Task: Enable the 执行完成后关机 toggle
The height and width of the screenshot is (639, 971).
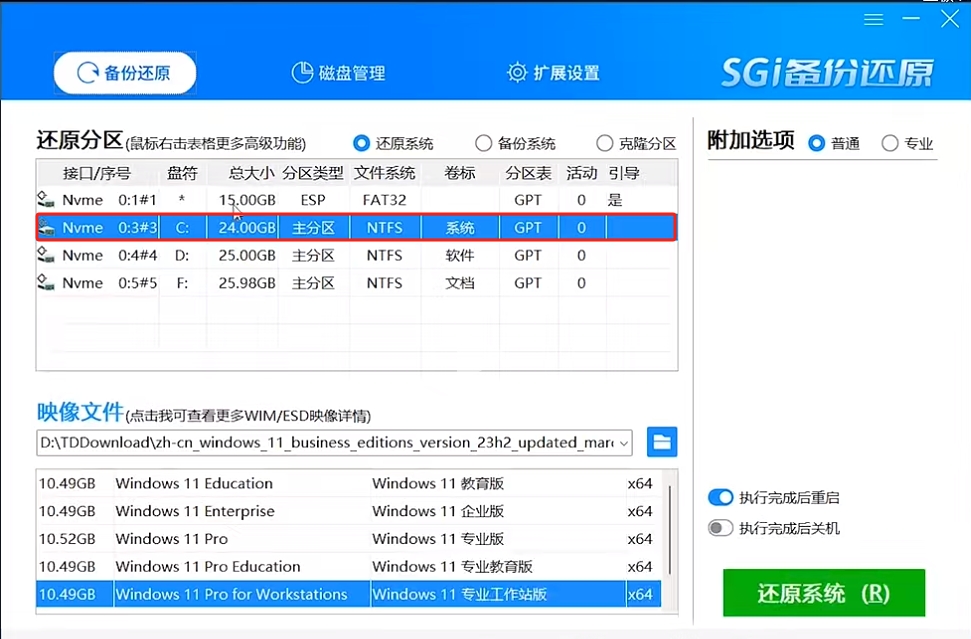Action: (722, 527)
